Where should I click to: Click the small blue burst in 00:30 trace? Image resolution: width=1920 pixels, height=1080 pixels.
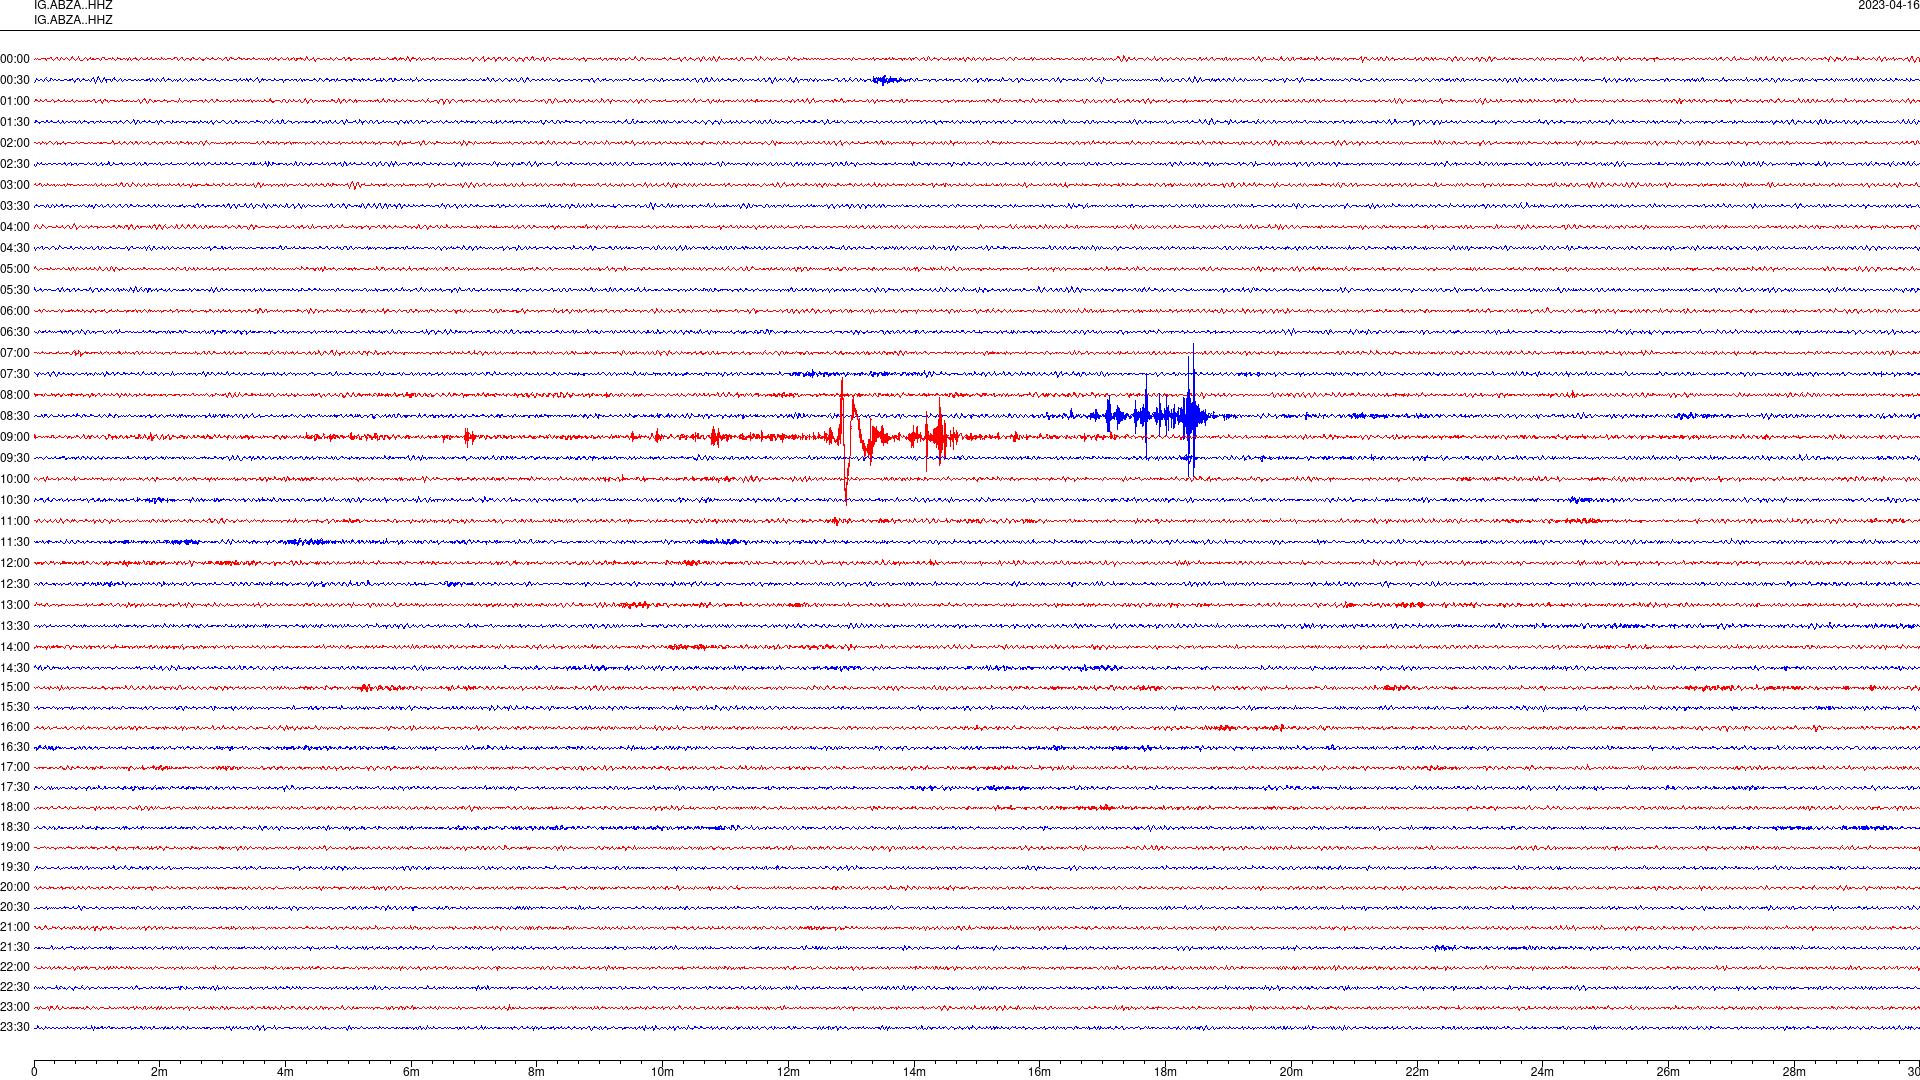(886, 80)
